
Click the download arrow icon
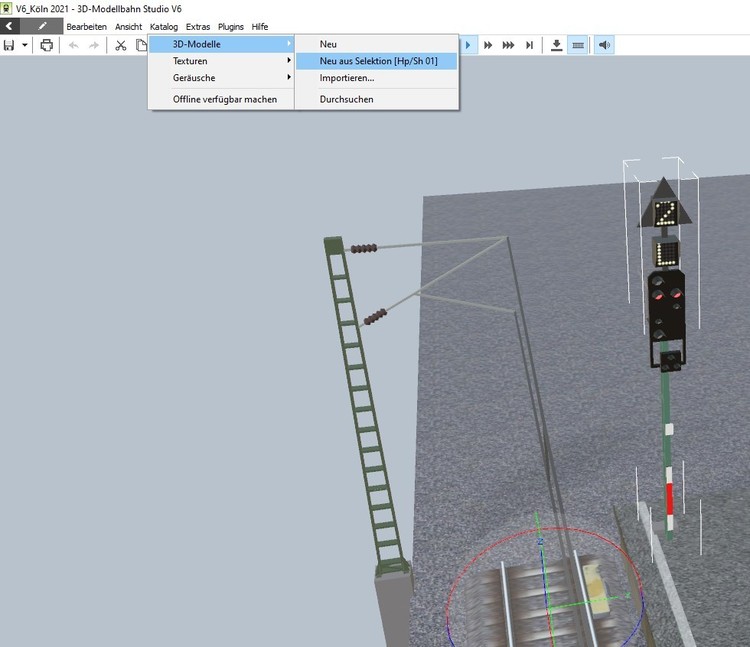[x=557, y=45]
